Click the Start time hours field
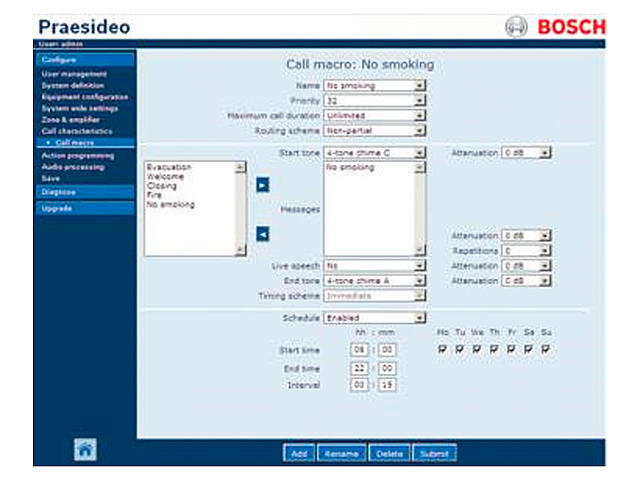640x480 pixels. tap(359, 350)
